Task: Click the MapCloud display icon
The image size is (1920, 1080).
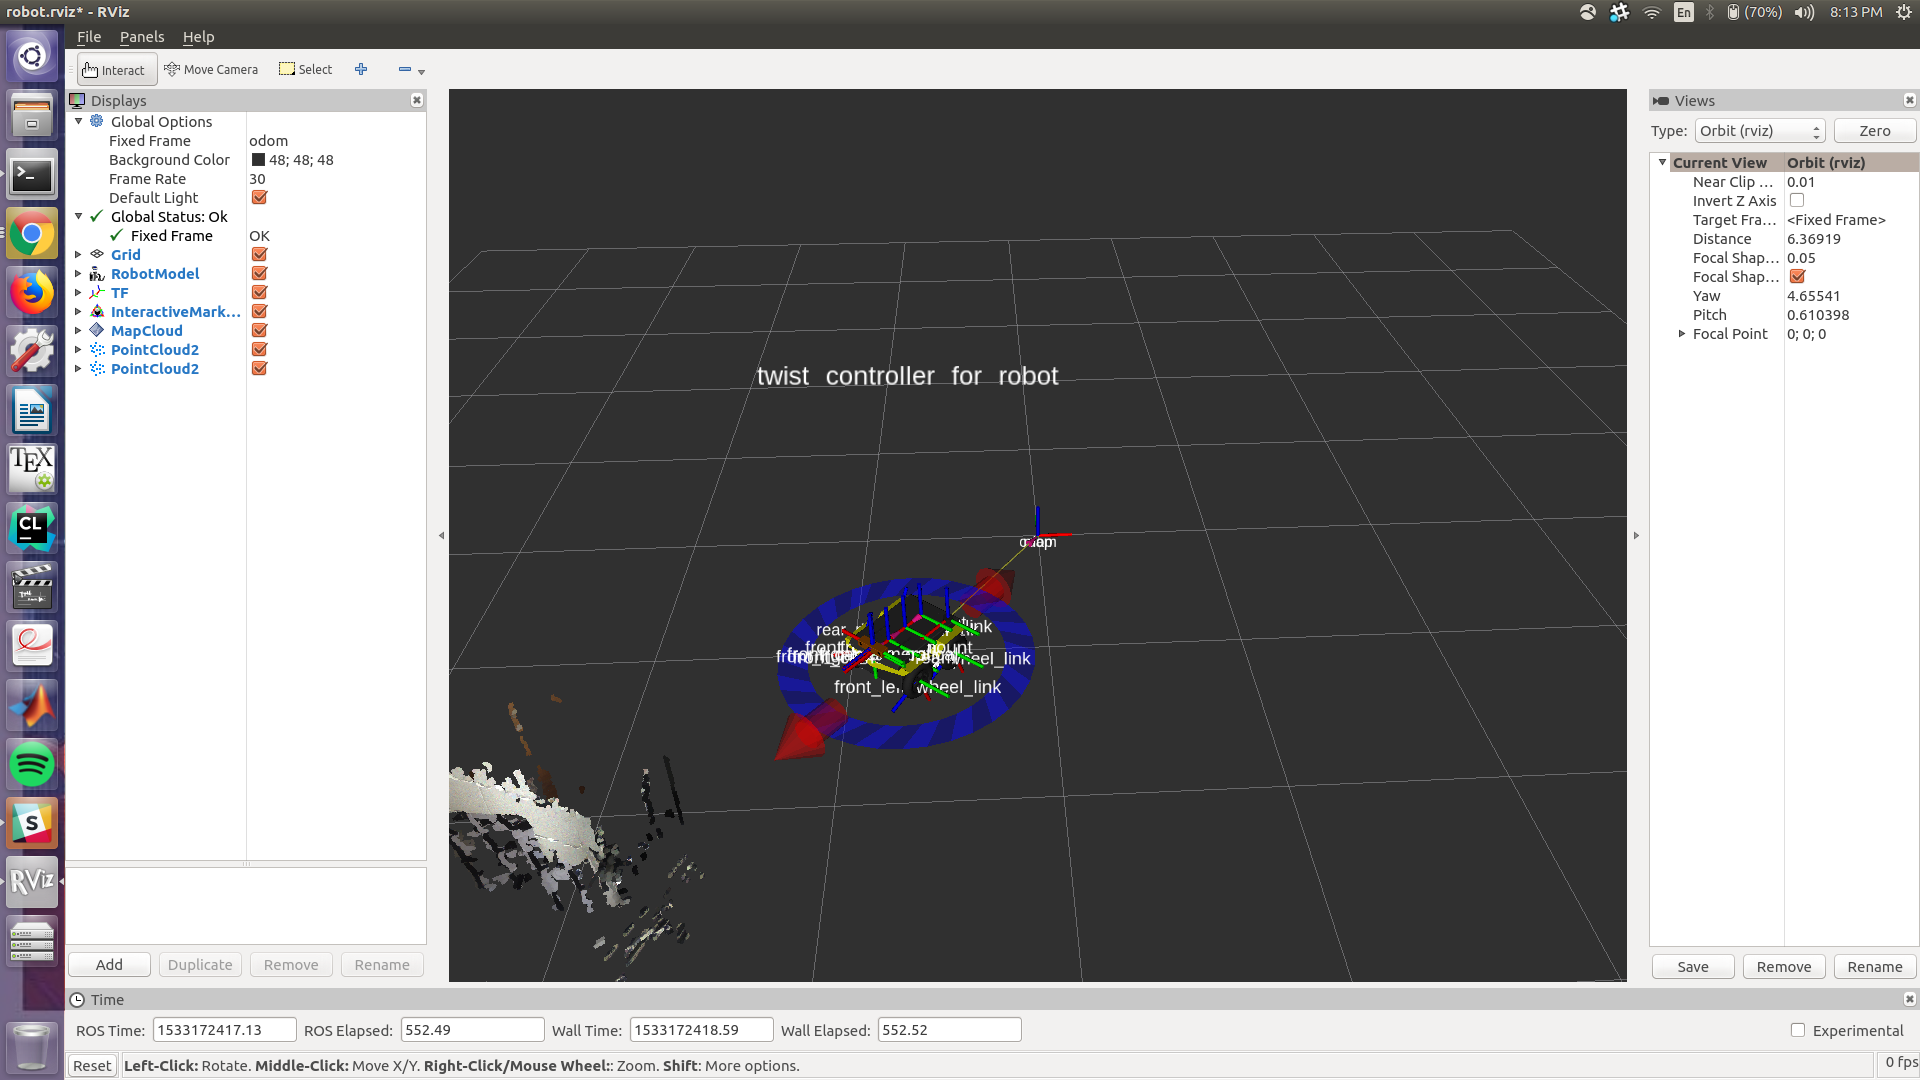Action: coord(97,331)
